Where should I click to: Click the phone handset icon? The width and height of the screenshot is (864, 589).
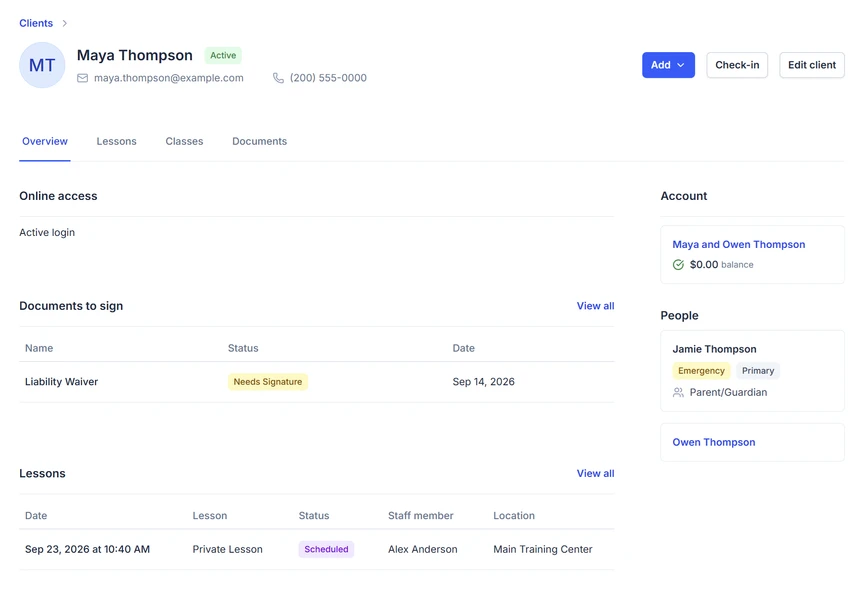[x=278, y=78]
